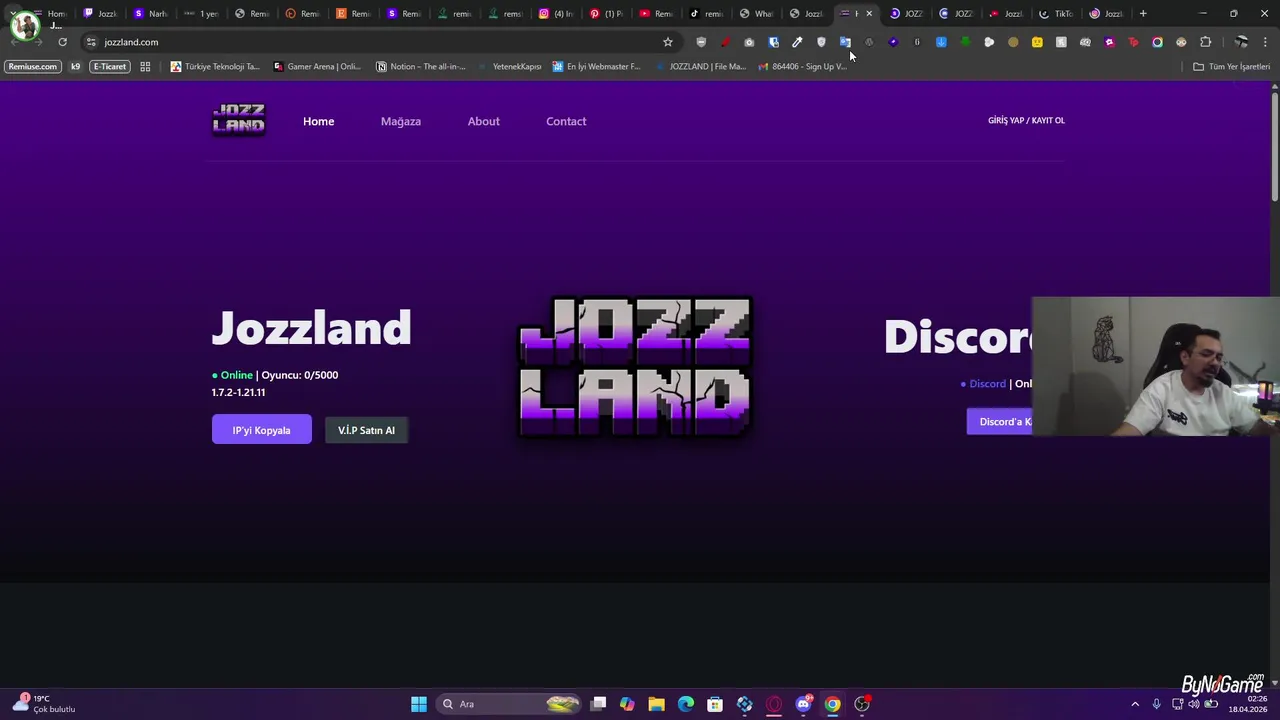Open the Home menu item
1280x720 pixels.
(x=318, y=121)
